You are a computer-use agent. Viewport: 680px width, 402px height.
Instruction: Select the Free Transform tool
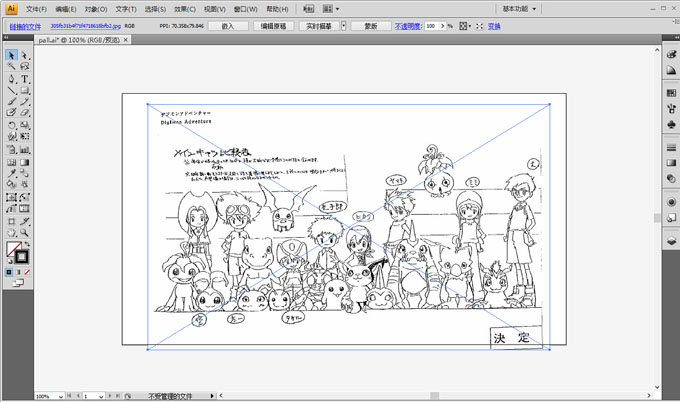point(25,136)
